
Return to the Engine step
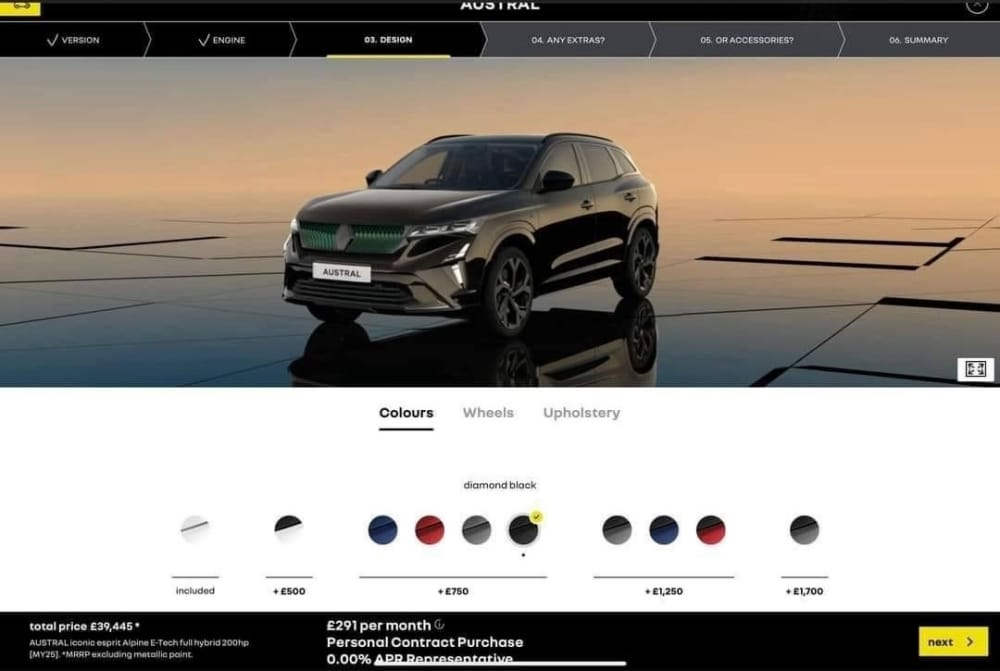click(x=221, y=40)
